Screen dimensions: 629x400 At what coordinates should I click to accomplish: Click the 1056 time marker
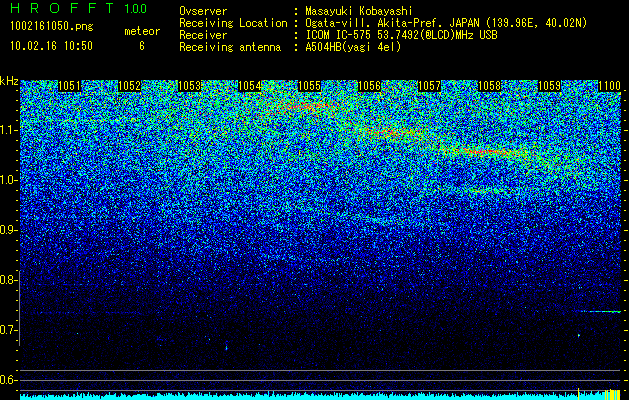[x=369, y=86]
